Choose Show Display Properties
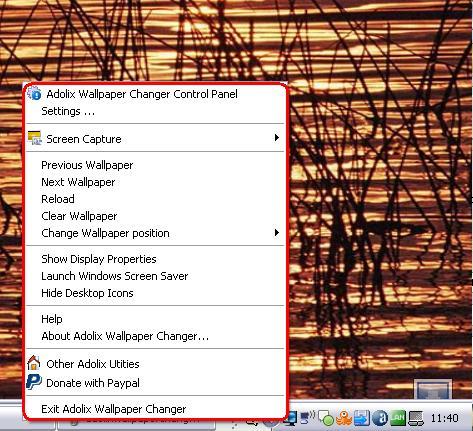This screenshot has height=431, width=473. pyautogui.click(x=155, y=259)
